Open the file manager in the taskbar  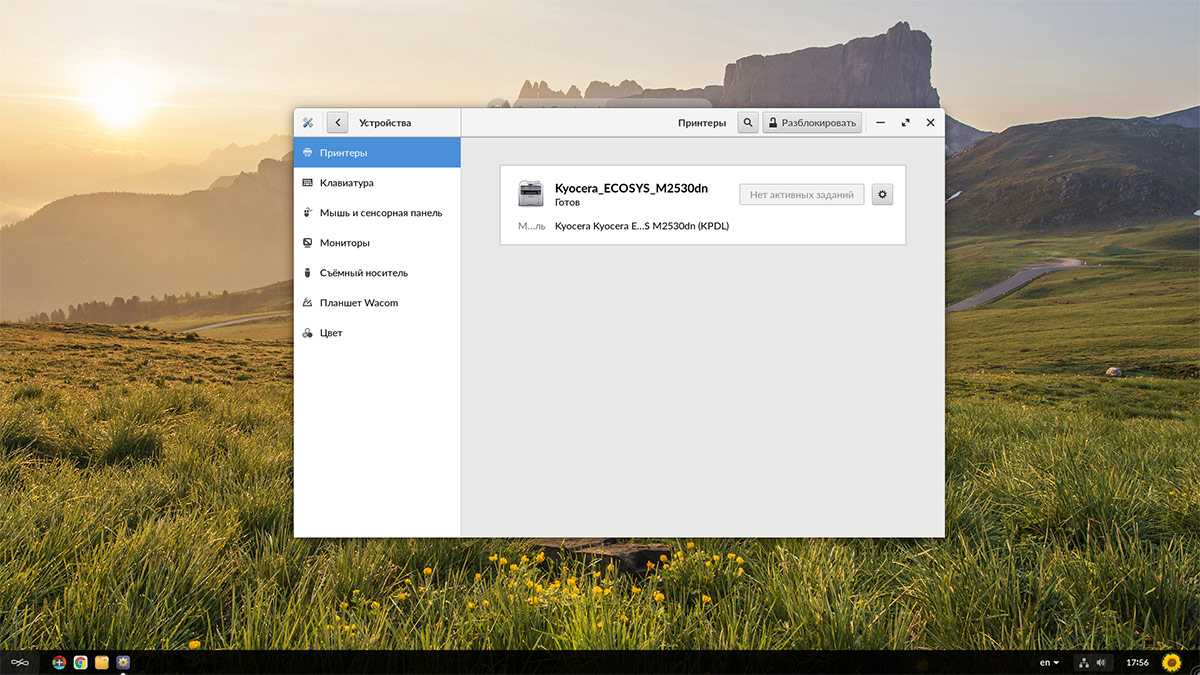point(101,662)
